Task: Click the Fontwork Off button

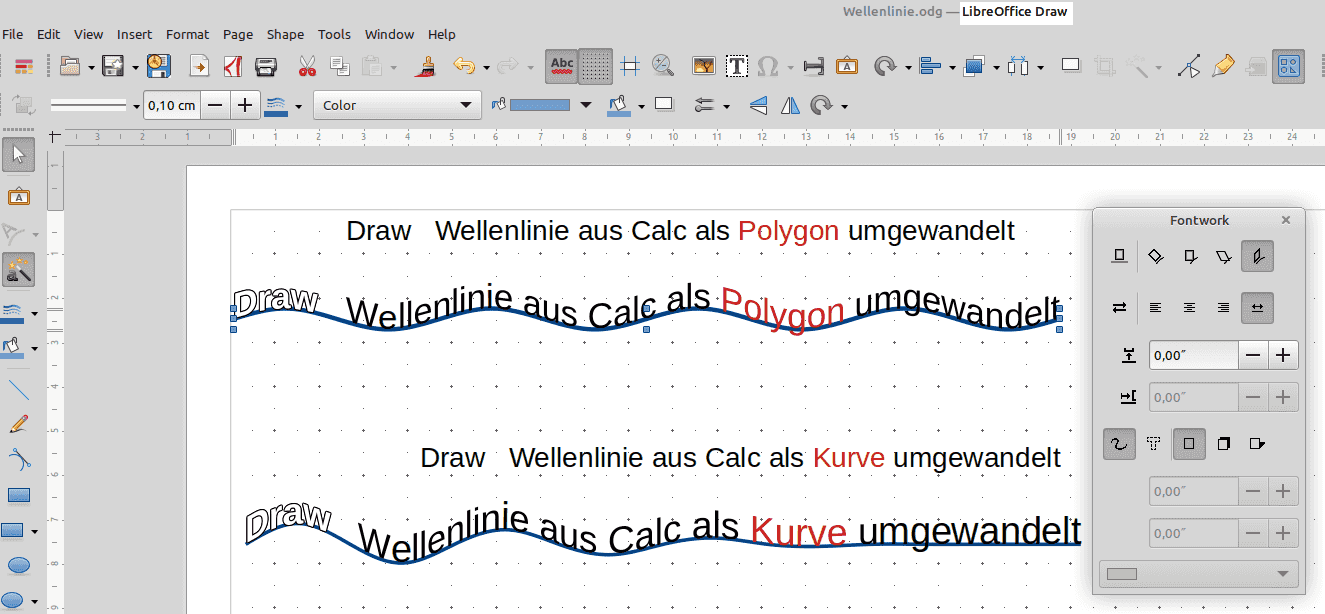Action: pyautogui.click(x=1120, y=257)
